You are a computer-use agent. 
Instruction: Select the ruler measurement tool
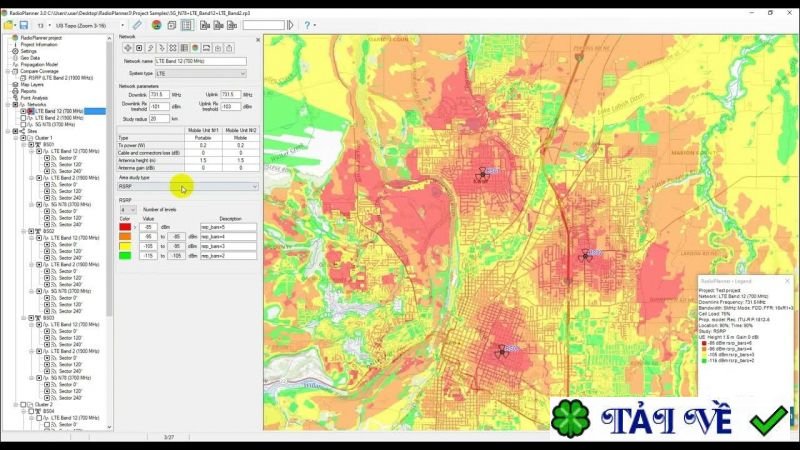pyautogui.click(x=137, y=25)
